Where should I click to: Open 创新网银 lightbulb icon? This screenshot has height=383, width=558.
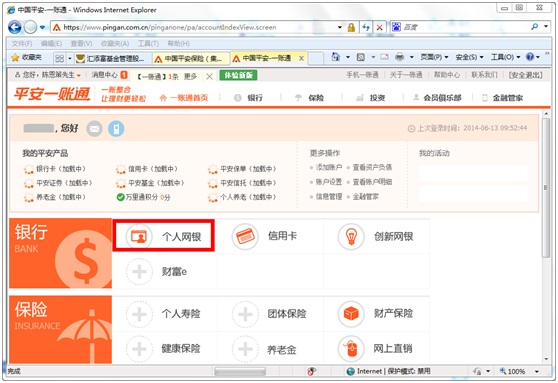[351, 236]
